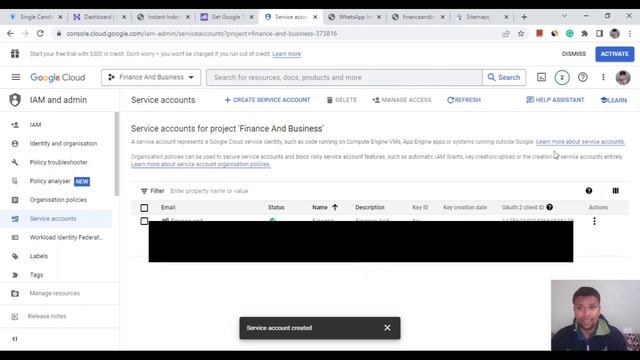640x360 pixels.
Task: Switch to the WhatsApp browser tab
Action: click(353, 17)
